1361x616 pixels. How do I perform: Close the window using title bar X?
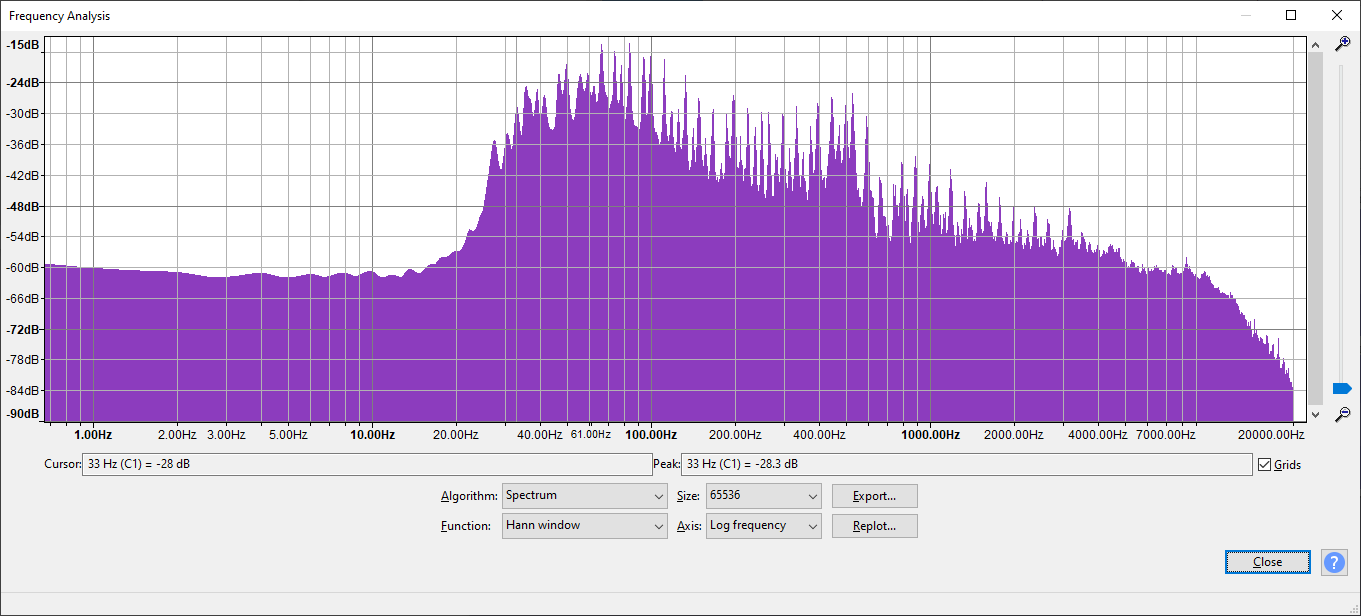(1336, 15)
